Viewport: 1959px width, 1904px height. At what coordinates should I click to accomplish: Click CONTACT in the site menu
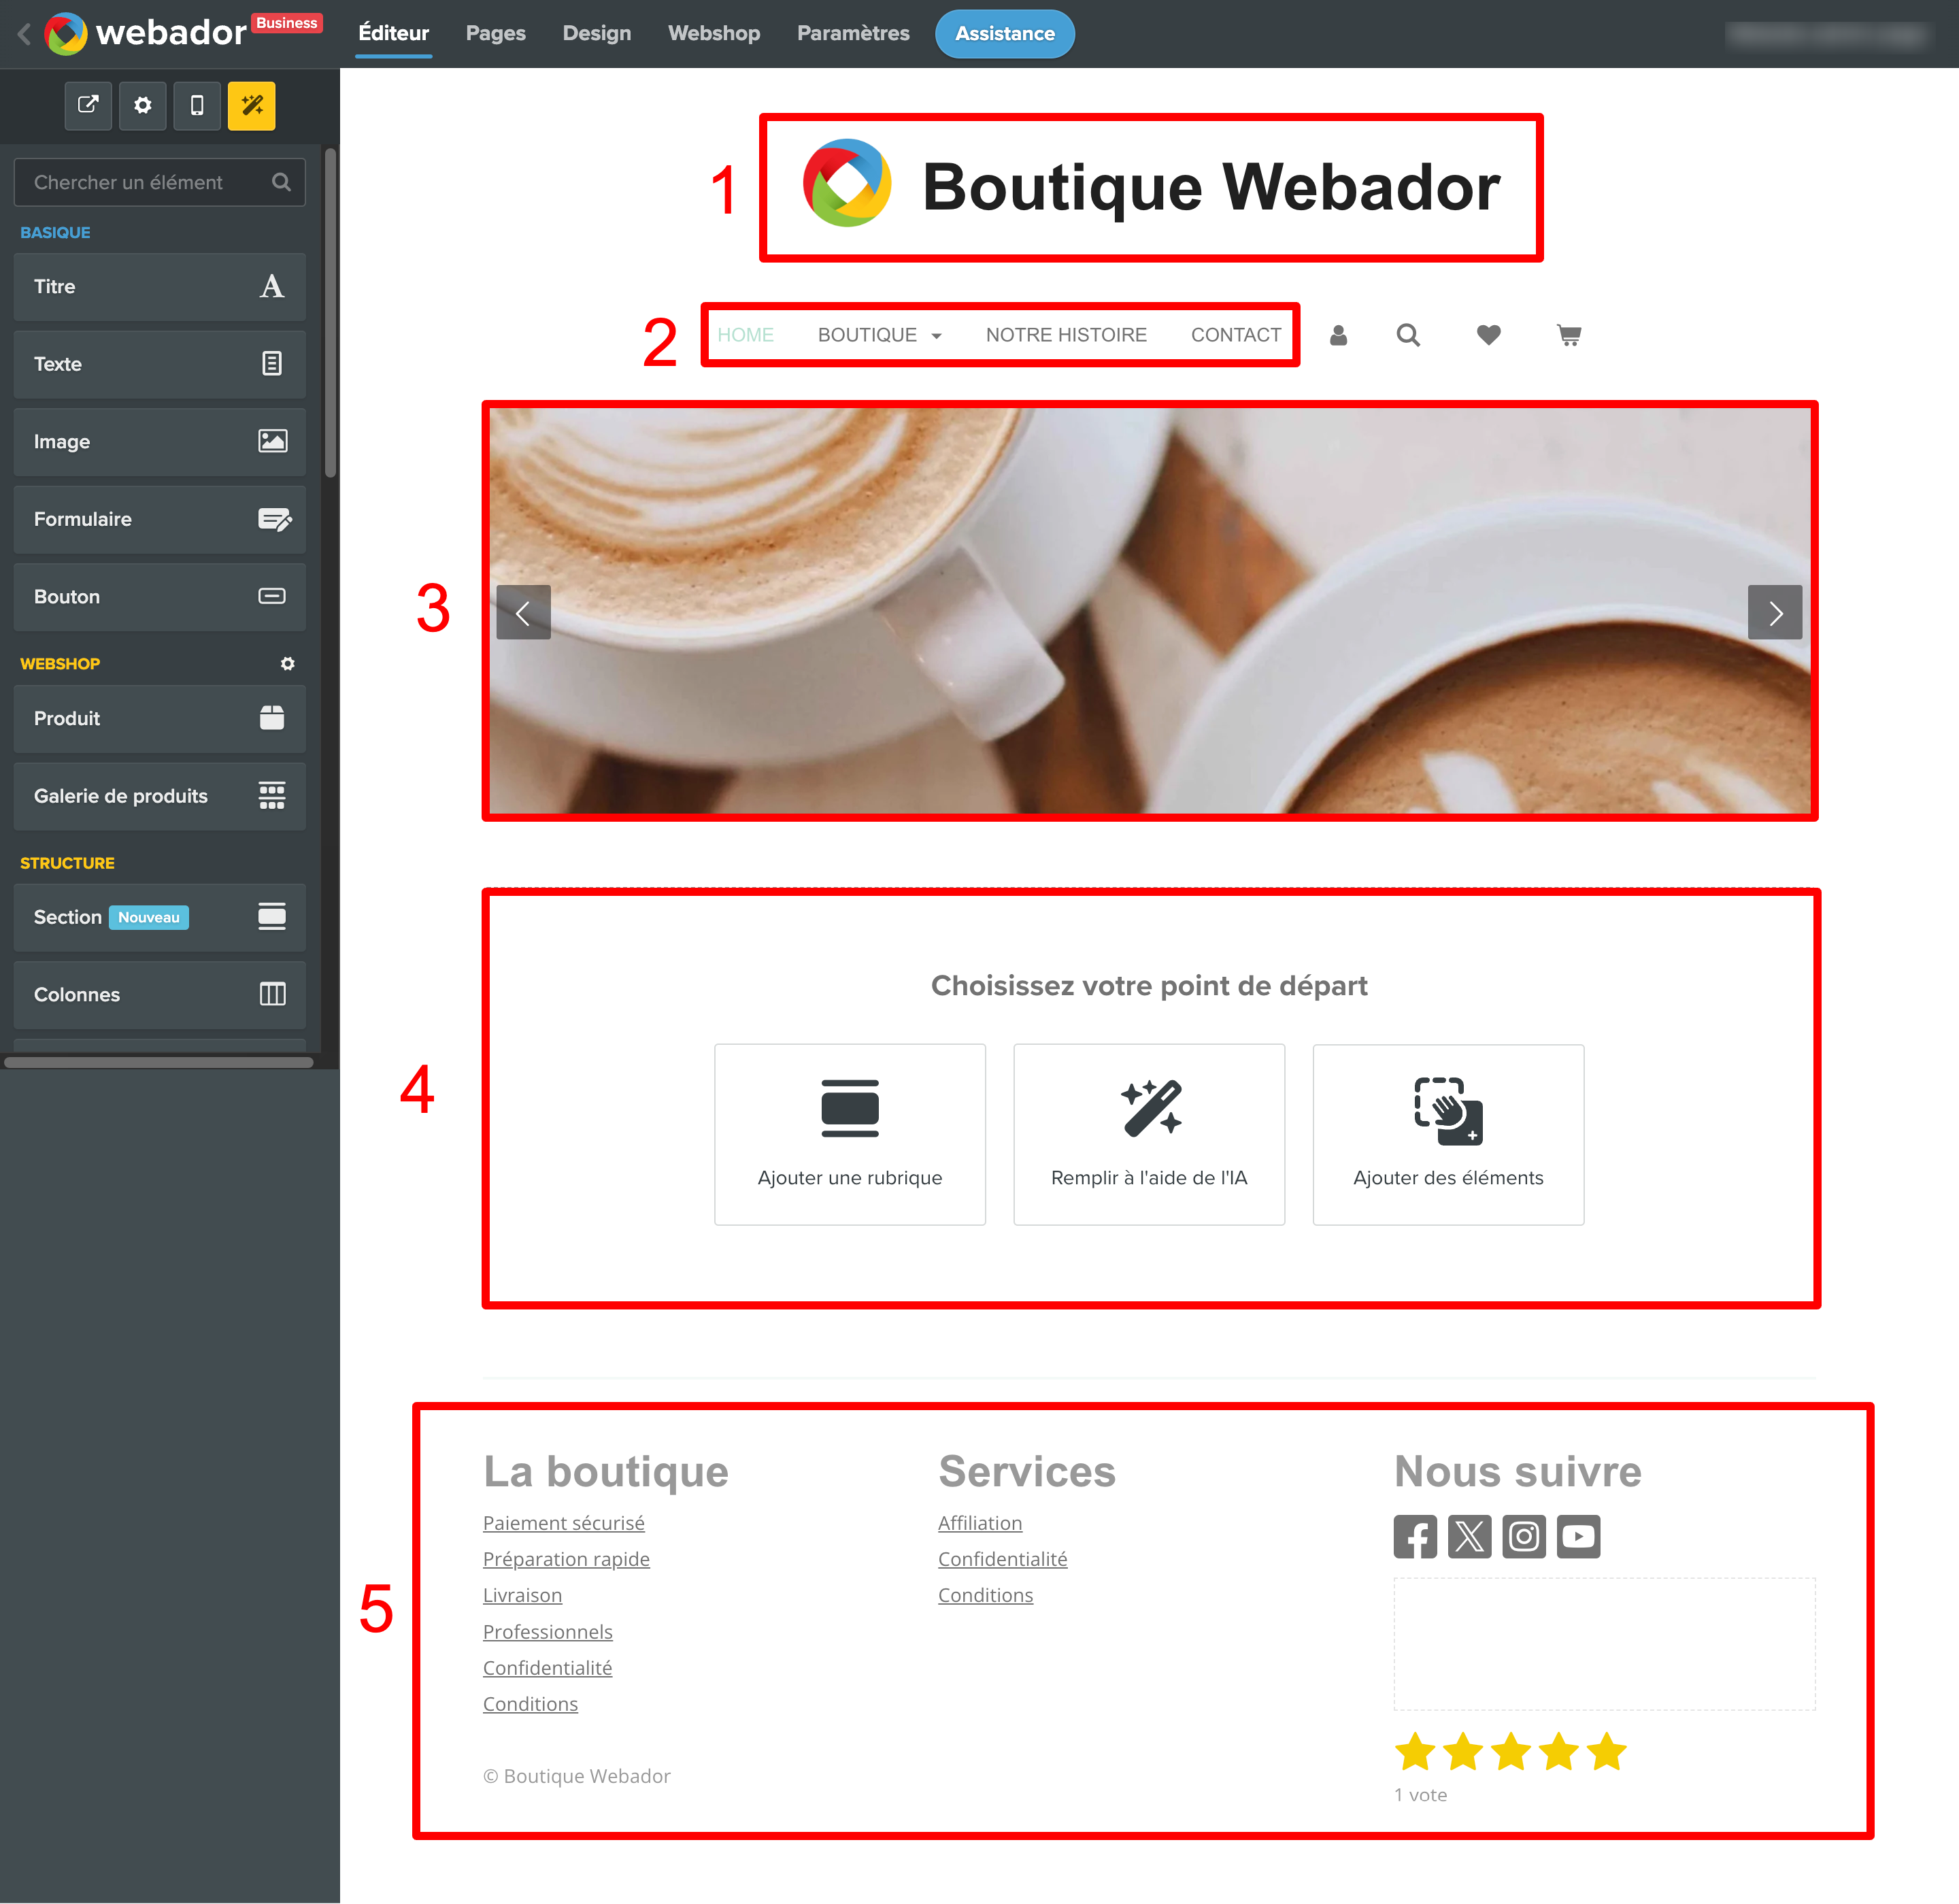[x=1236, y=335]
